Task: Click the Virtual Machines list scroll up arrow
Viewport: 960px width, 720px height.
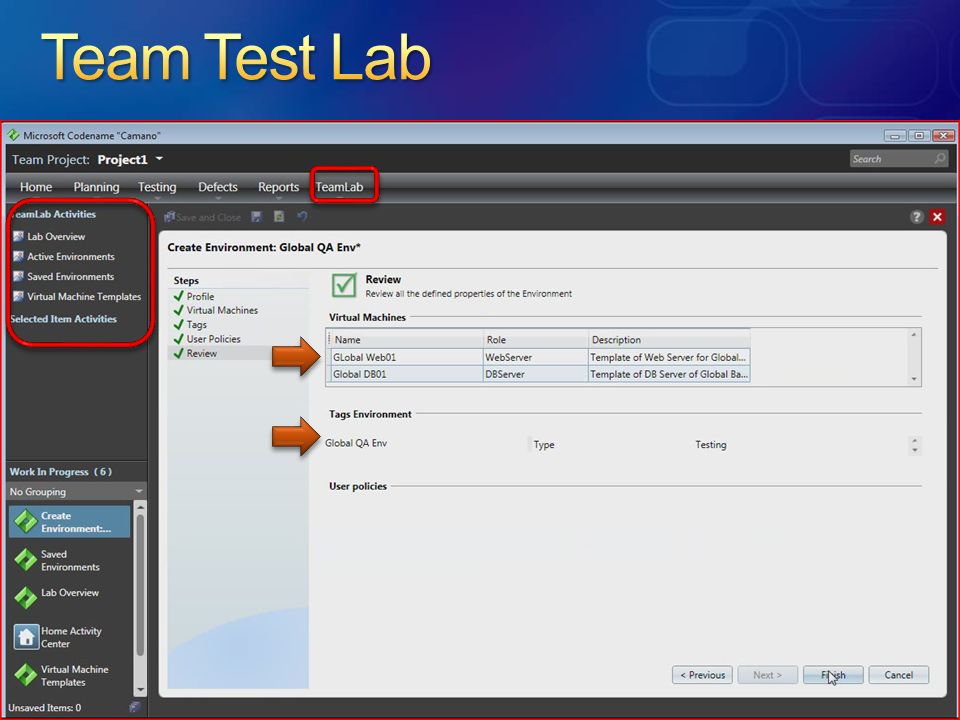Action: click(914, 334)
